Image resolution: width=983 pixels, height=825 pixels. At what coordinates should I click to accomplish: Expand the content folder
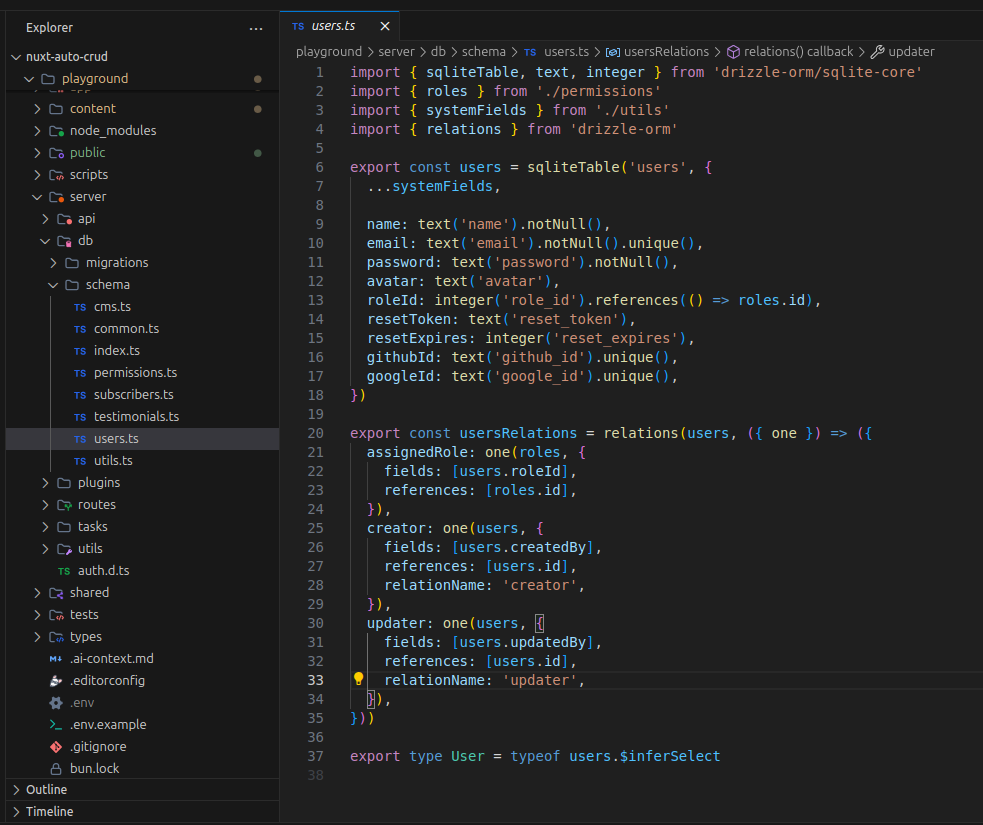(37, 109)
